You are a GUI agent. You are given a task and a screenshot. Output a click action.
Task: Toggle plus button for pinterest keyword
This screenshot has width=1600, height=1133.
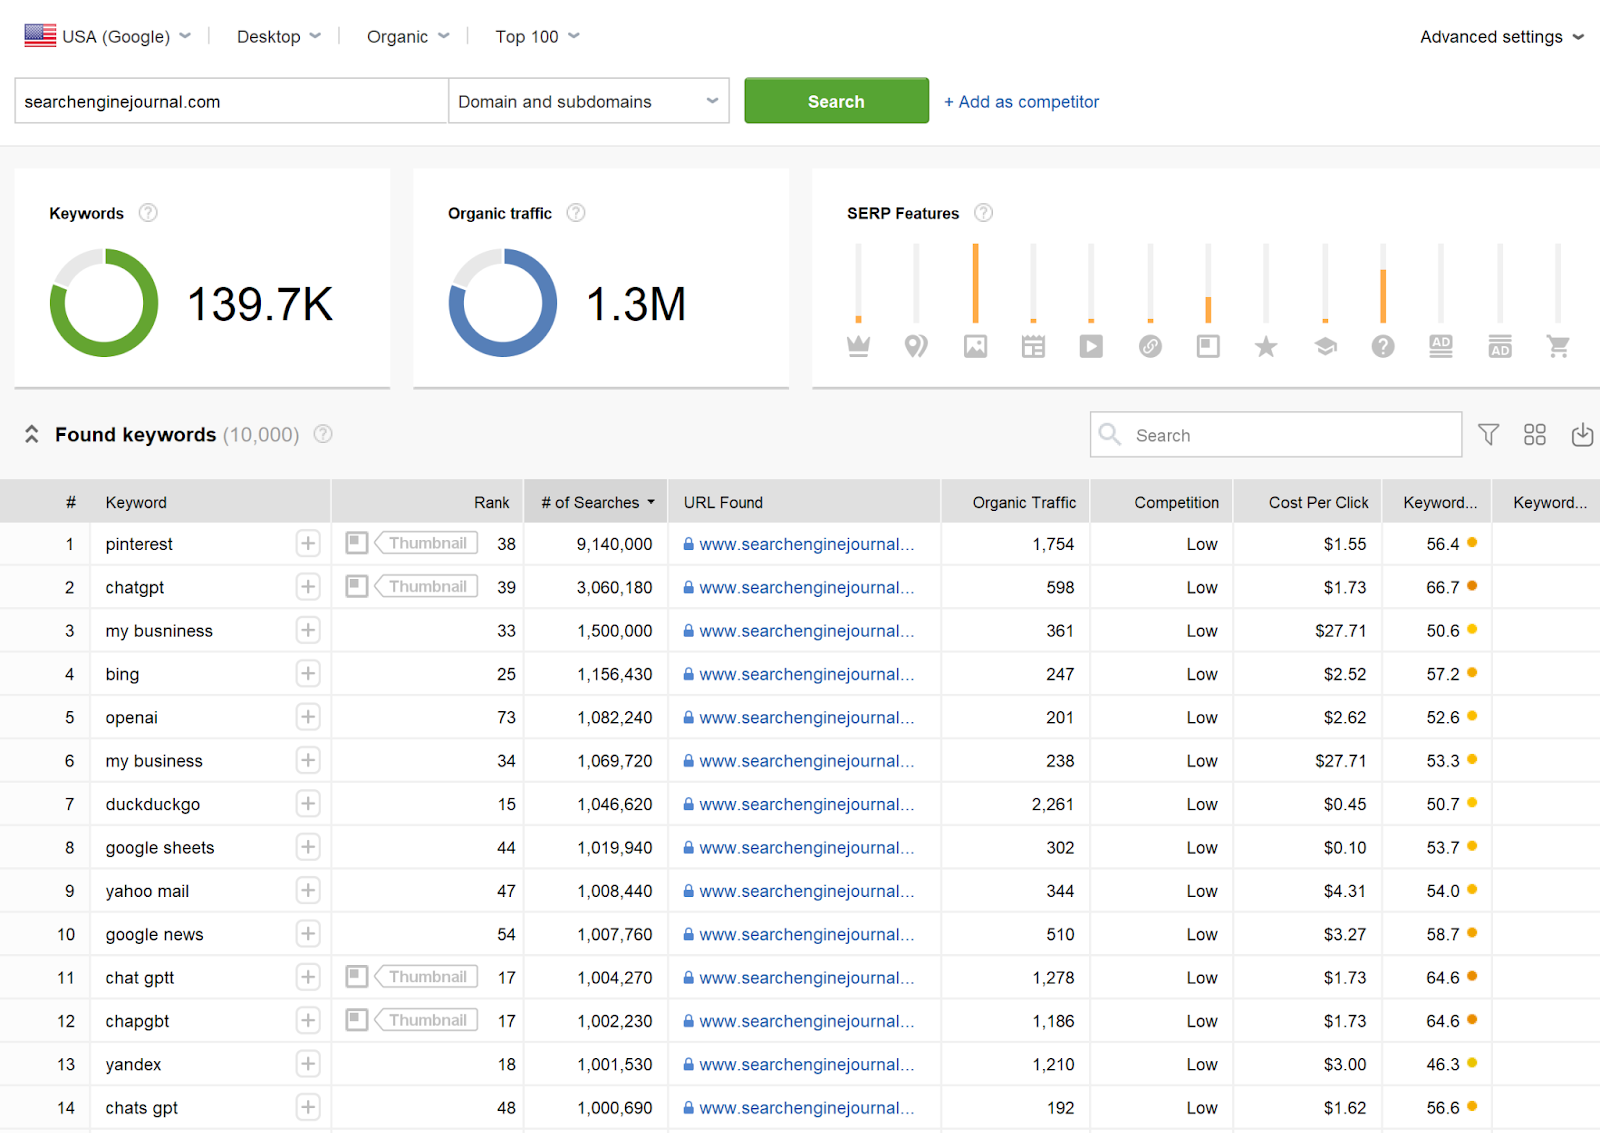pyautogui.click(x=308, y=544)
